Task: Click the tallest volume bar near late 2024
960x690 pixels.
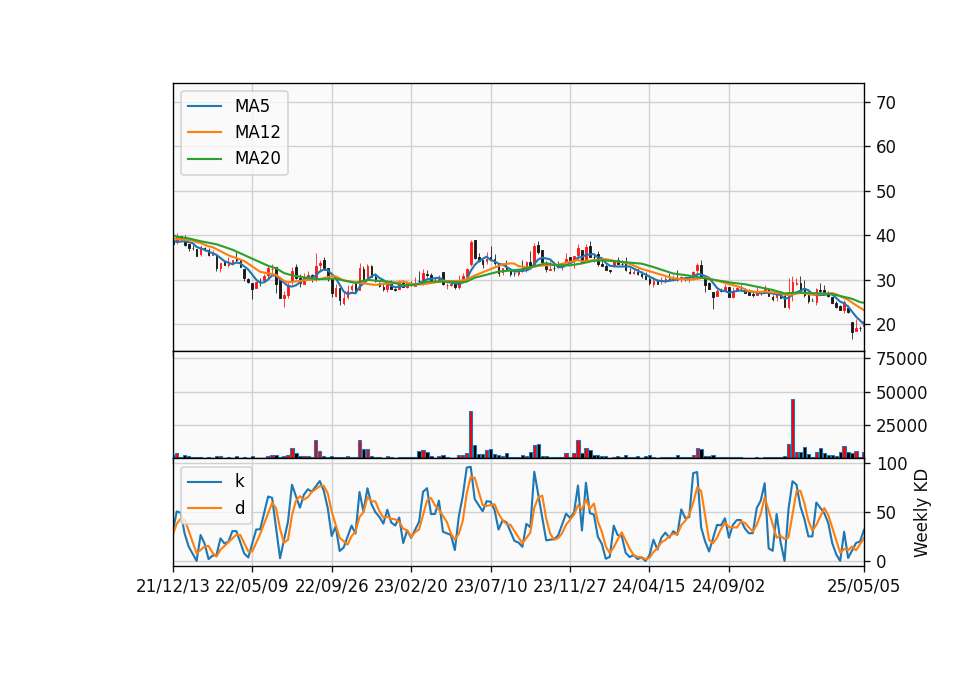Action: click(793, 429)
